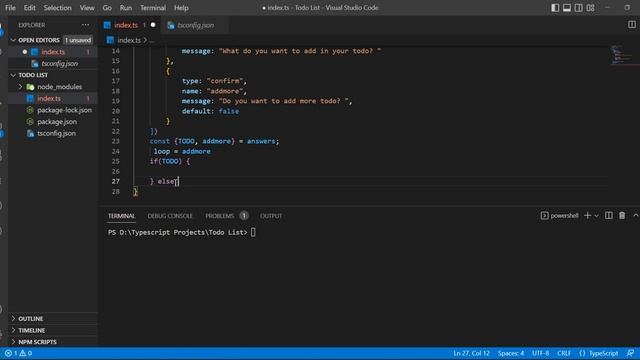Select tsconfig.json under Open Editors
This screenshot has width=640, height=360.
point(60,64)
